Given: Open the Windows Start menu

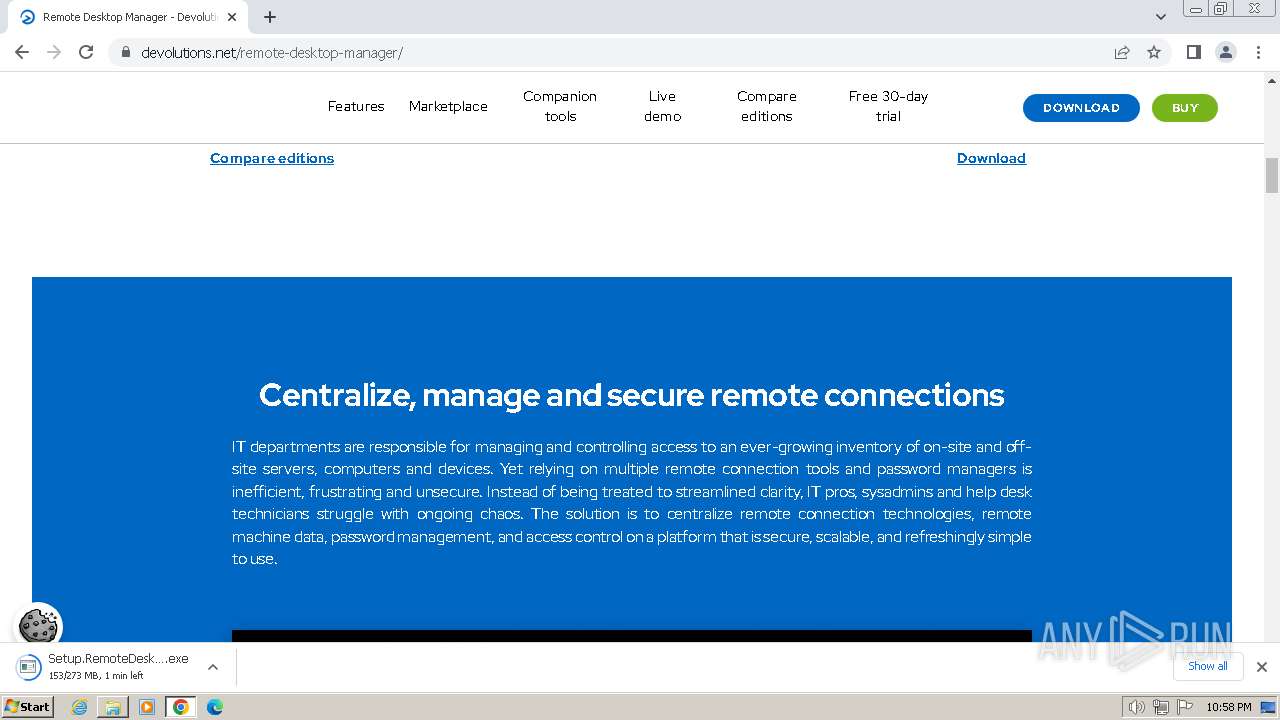Looking at the screenshot, I should click(x=27, y=707).
